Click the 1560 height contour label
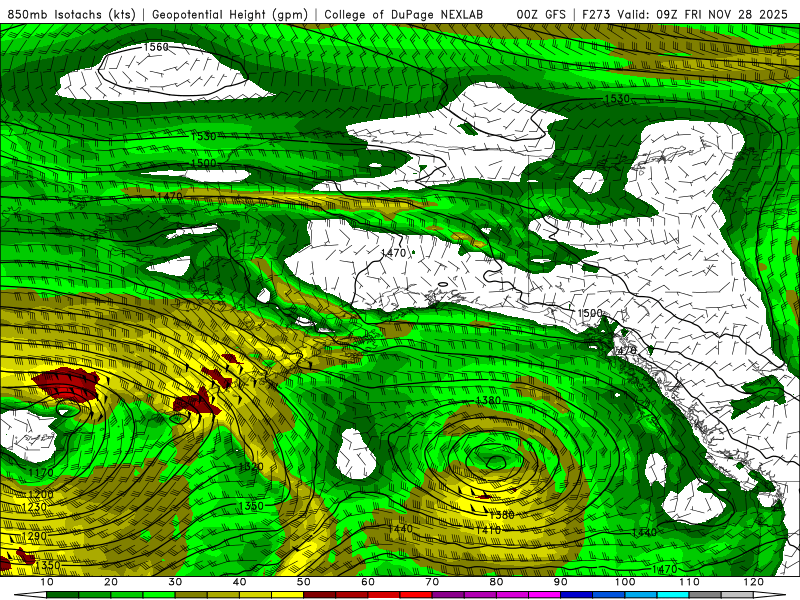 (156, 47)
